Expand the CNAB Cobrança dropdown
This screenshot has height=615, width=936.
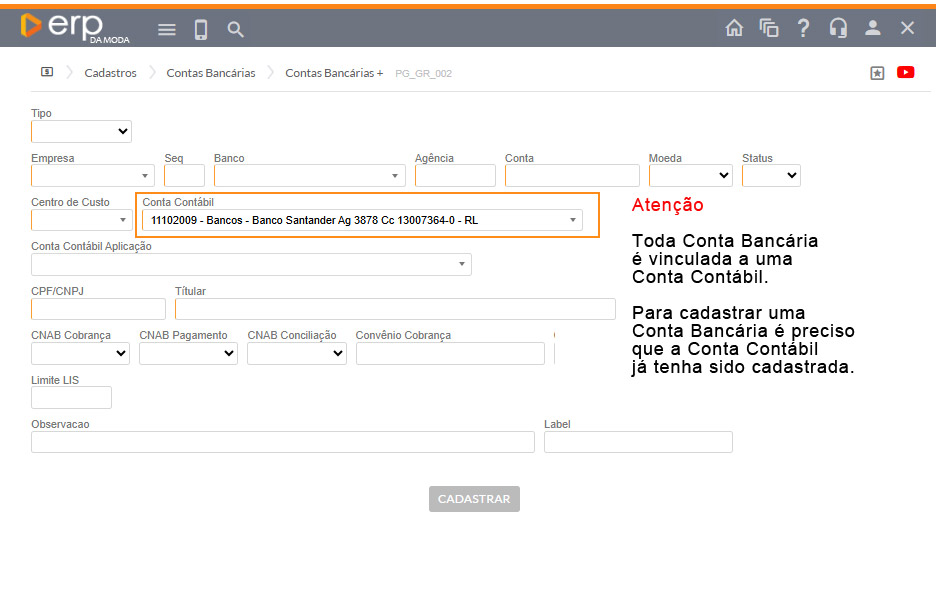[80, 353]
